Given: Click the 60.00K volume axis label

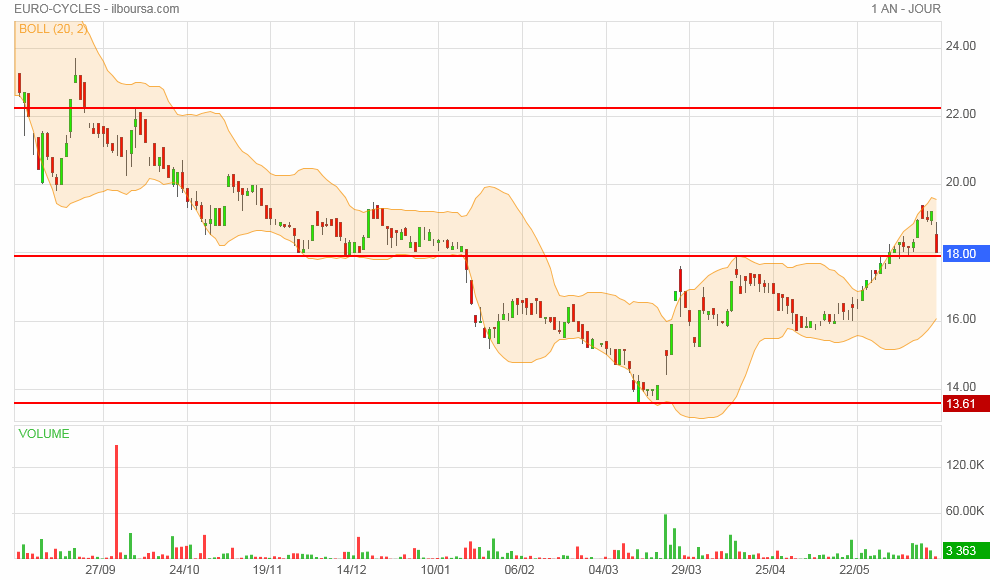Looking at the screenshot, I should pyautogui.click(x=965, y=511).
